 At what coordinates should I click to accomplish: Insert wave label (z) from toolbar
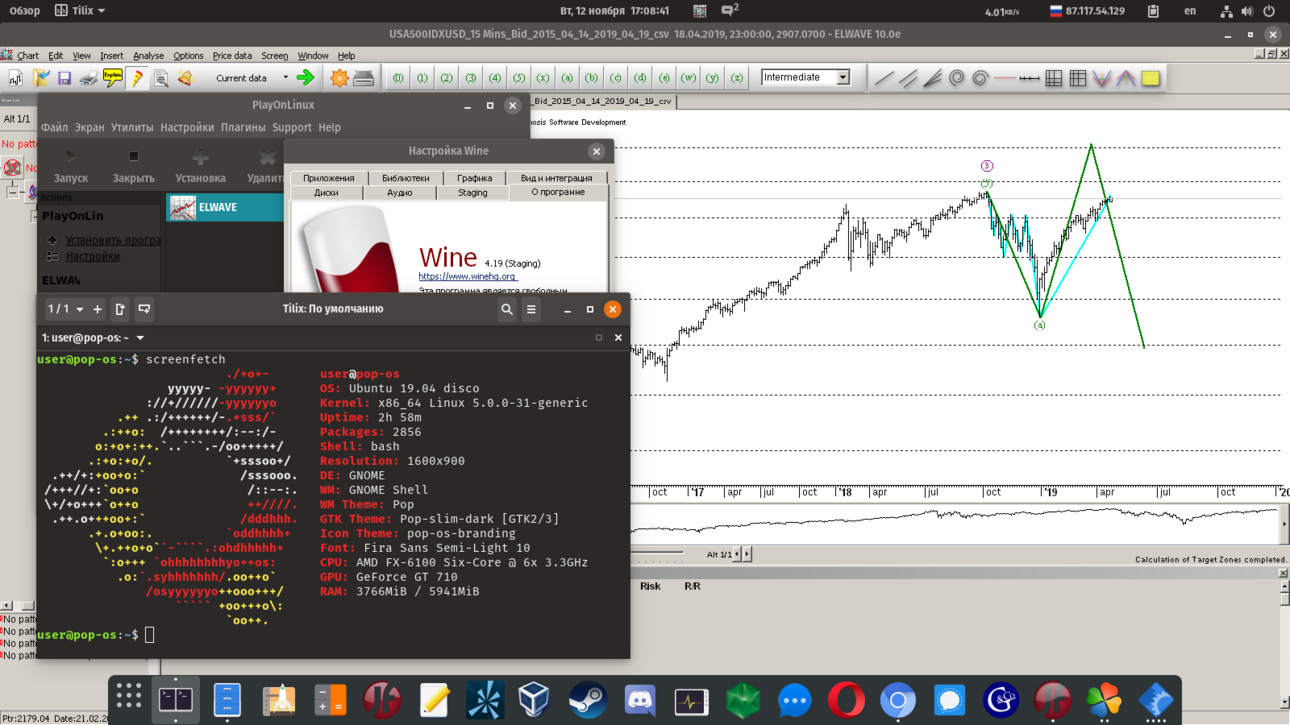[x=737, y=78]
